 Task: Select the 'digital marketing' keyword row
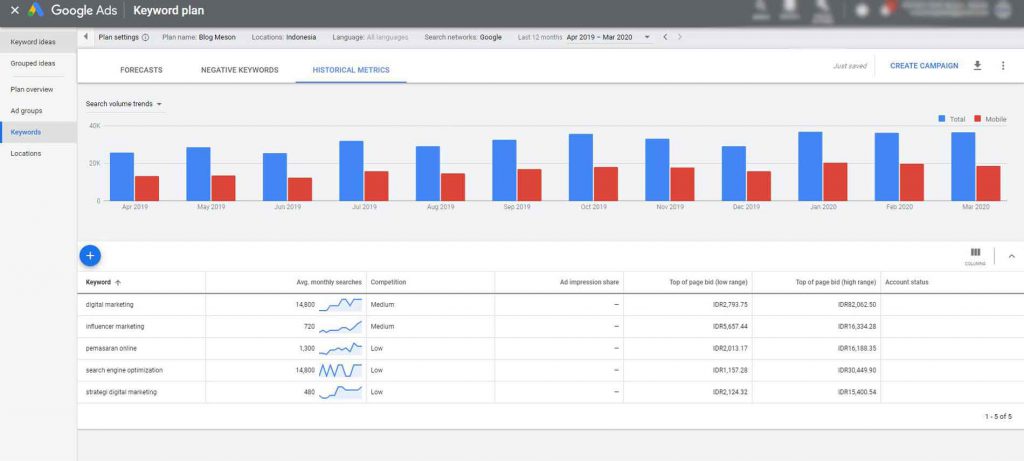pyautogui.click(x=551, y=305)
